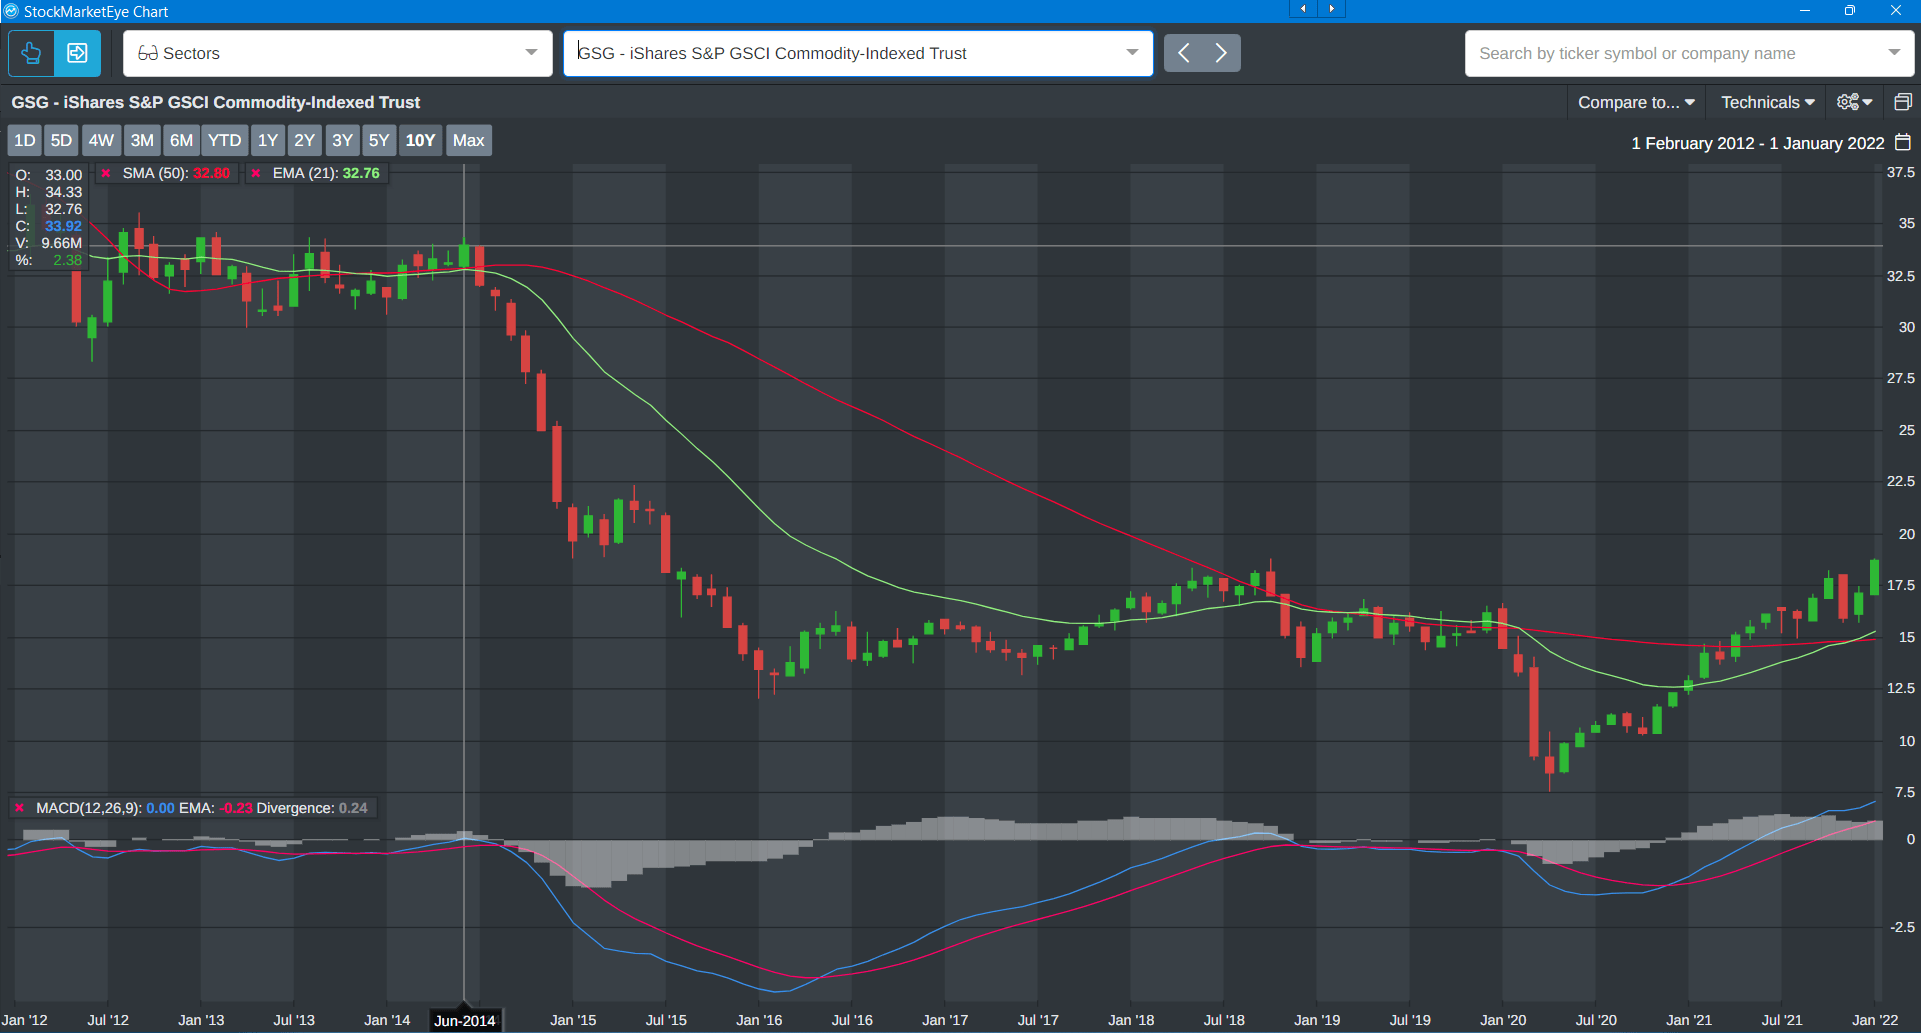
Task: Click the Jan '20 axis label
Action: point(1503,1020)
